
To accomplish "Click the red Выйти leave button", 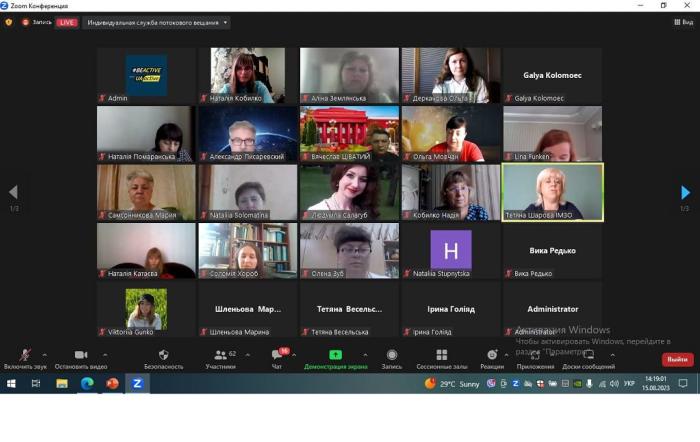I will point(677,359).
